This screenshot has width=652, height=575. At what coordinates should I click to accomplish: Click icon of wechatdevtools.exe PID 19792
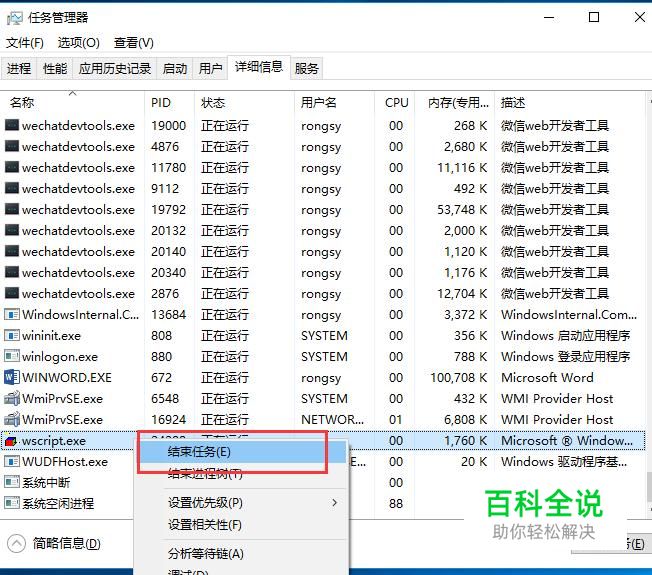coord(12,209)
